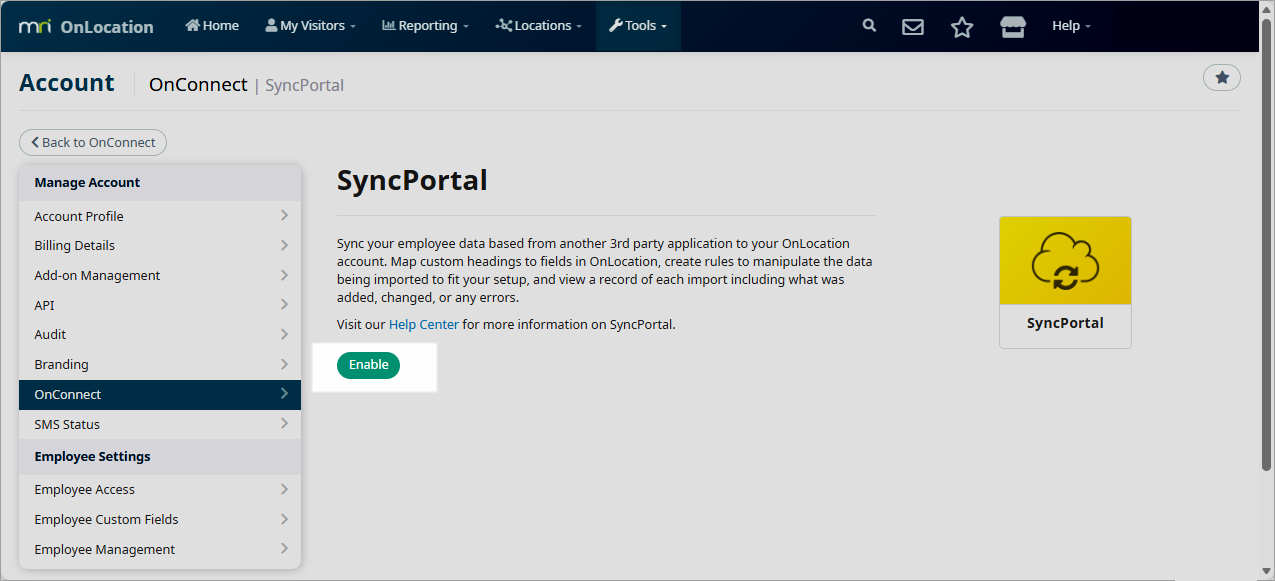This screenshot has width=1275, height=581.
Task: Open the Locations dropdown menu
Action: 538,26
